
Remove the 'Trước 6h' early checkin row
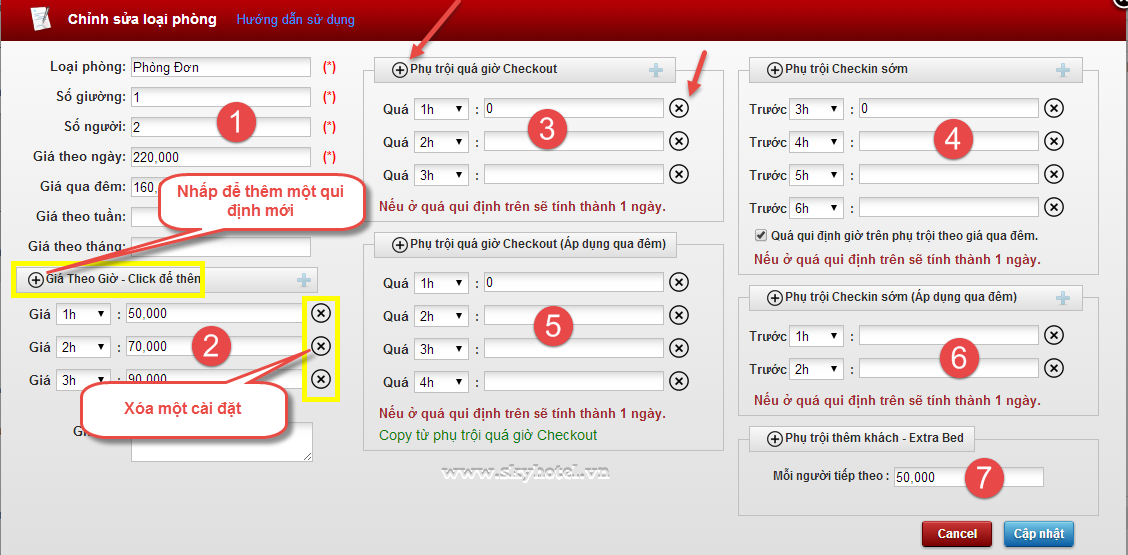click(x=1054, y=209)
